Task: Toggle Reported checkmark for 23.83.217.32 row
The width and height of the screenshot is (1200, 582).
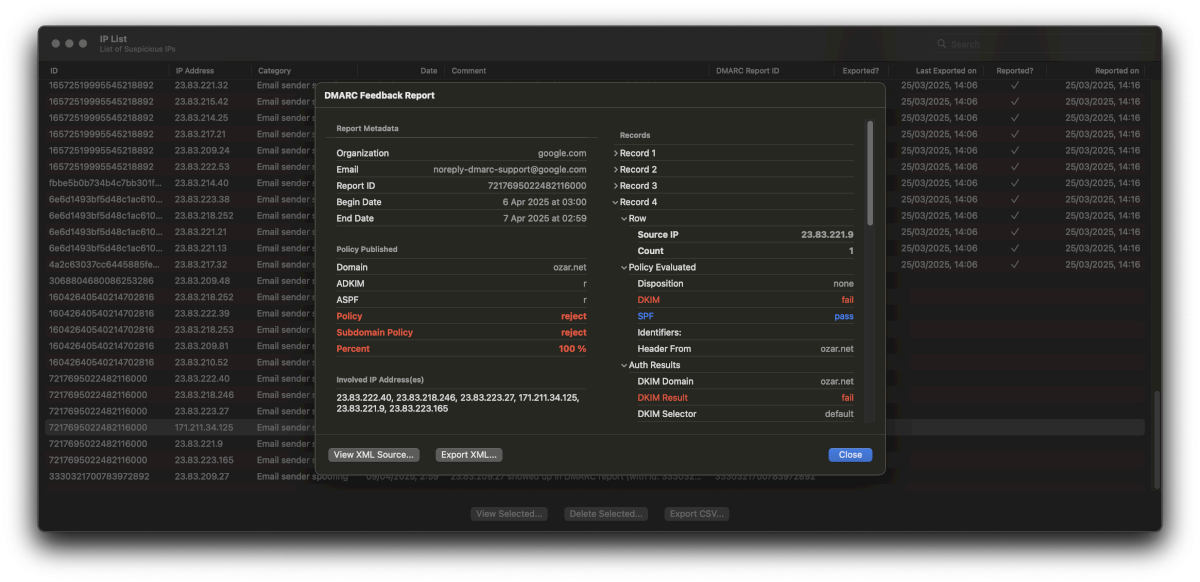Action: [1014, 265]
